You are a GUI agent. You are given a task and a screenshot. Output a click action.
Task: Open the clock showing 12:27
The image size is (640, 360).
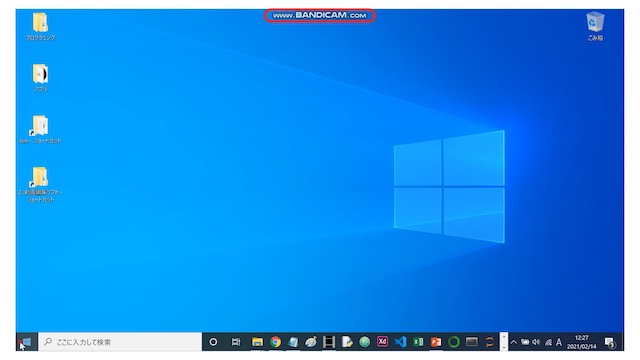581,342
